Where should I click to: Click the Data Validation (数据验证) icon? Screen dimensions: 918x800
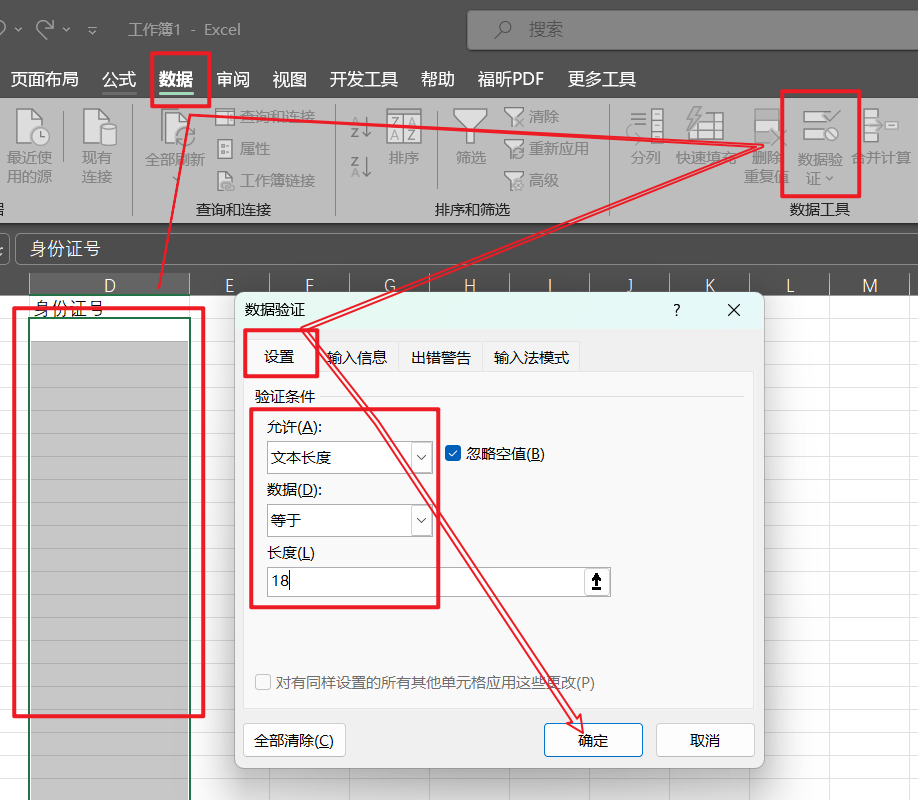click(x=820, y=127)
